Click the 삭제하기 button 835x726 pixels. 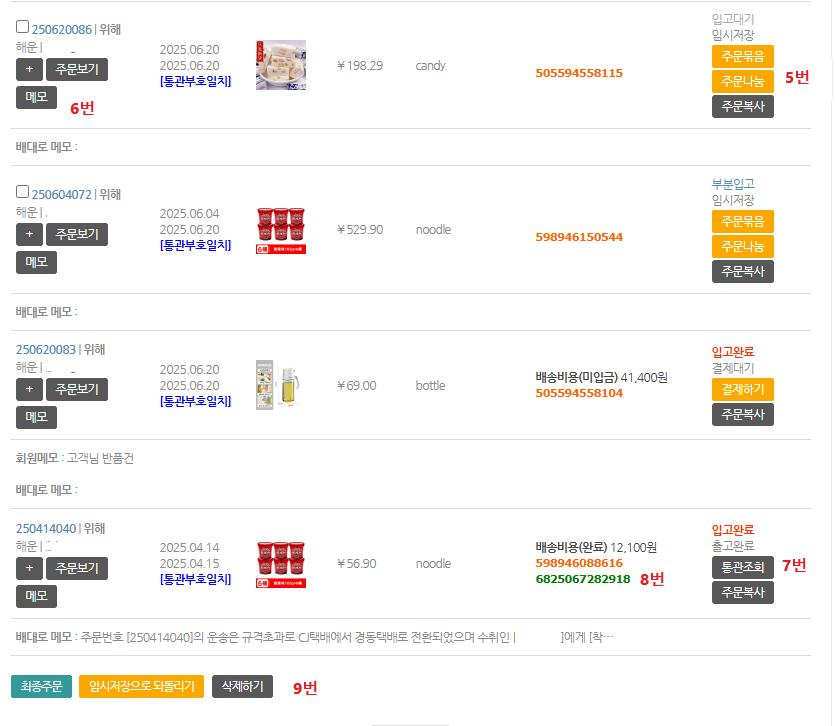[x=242, y=686]
